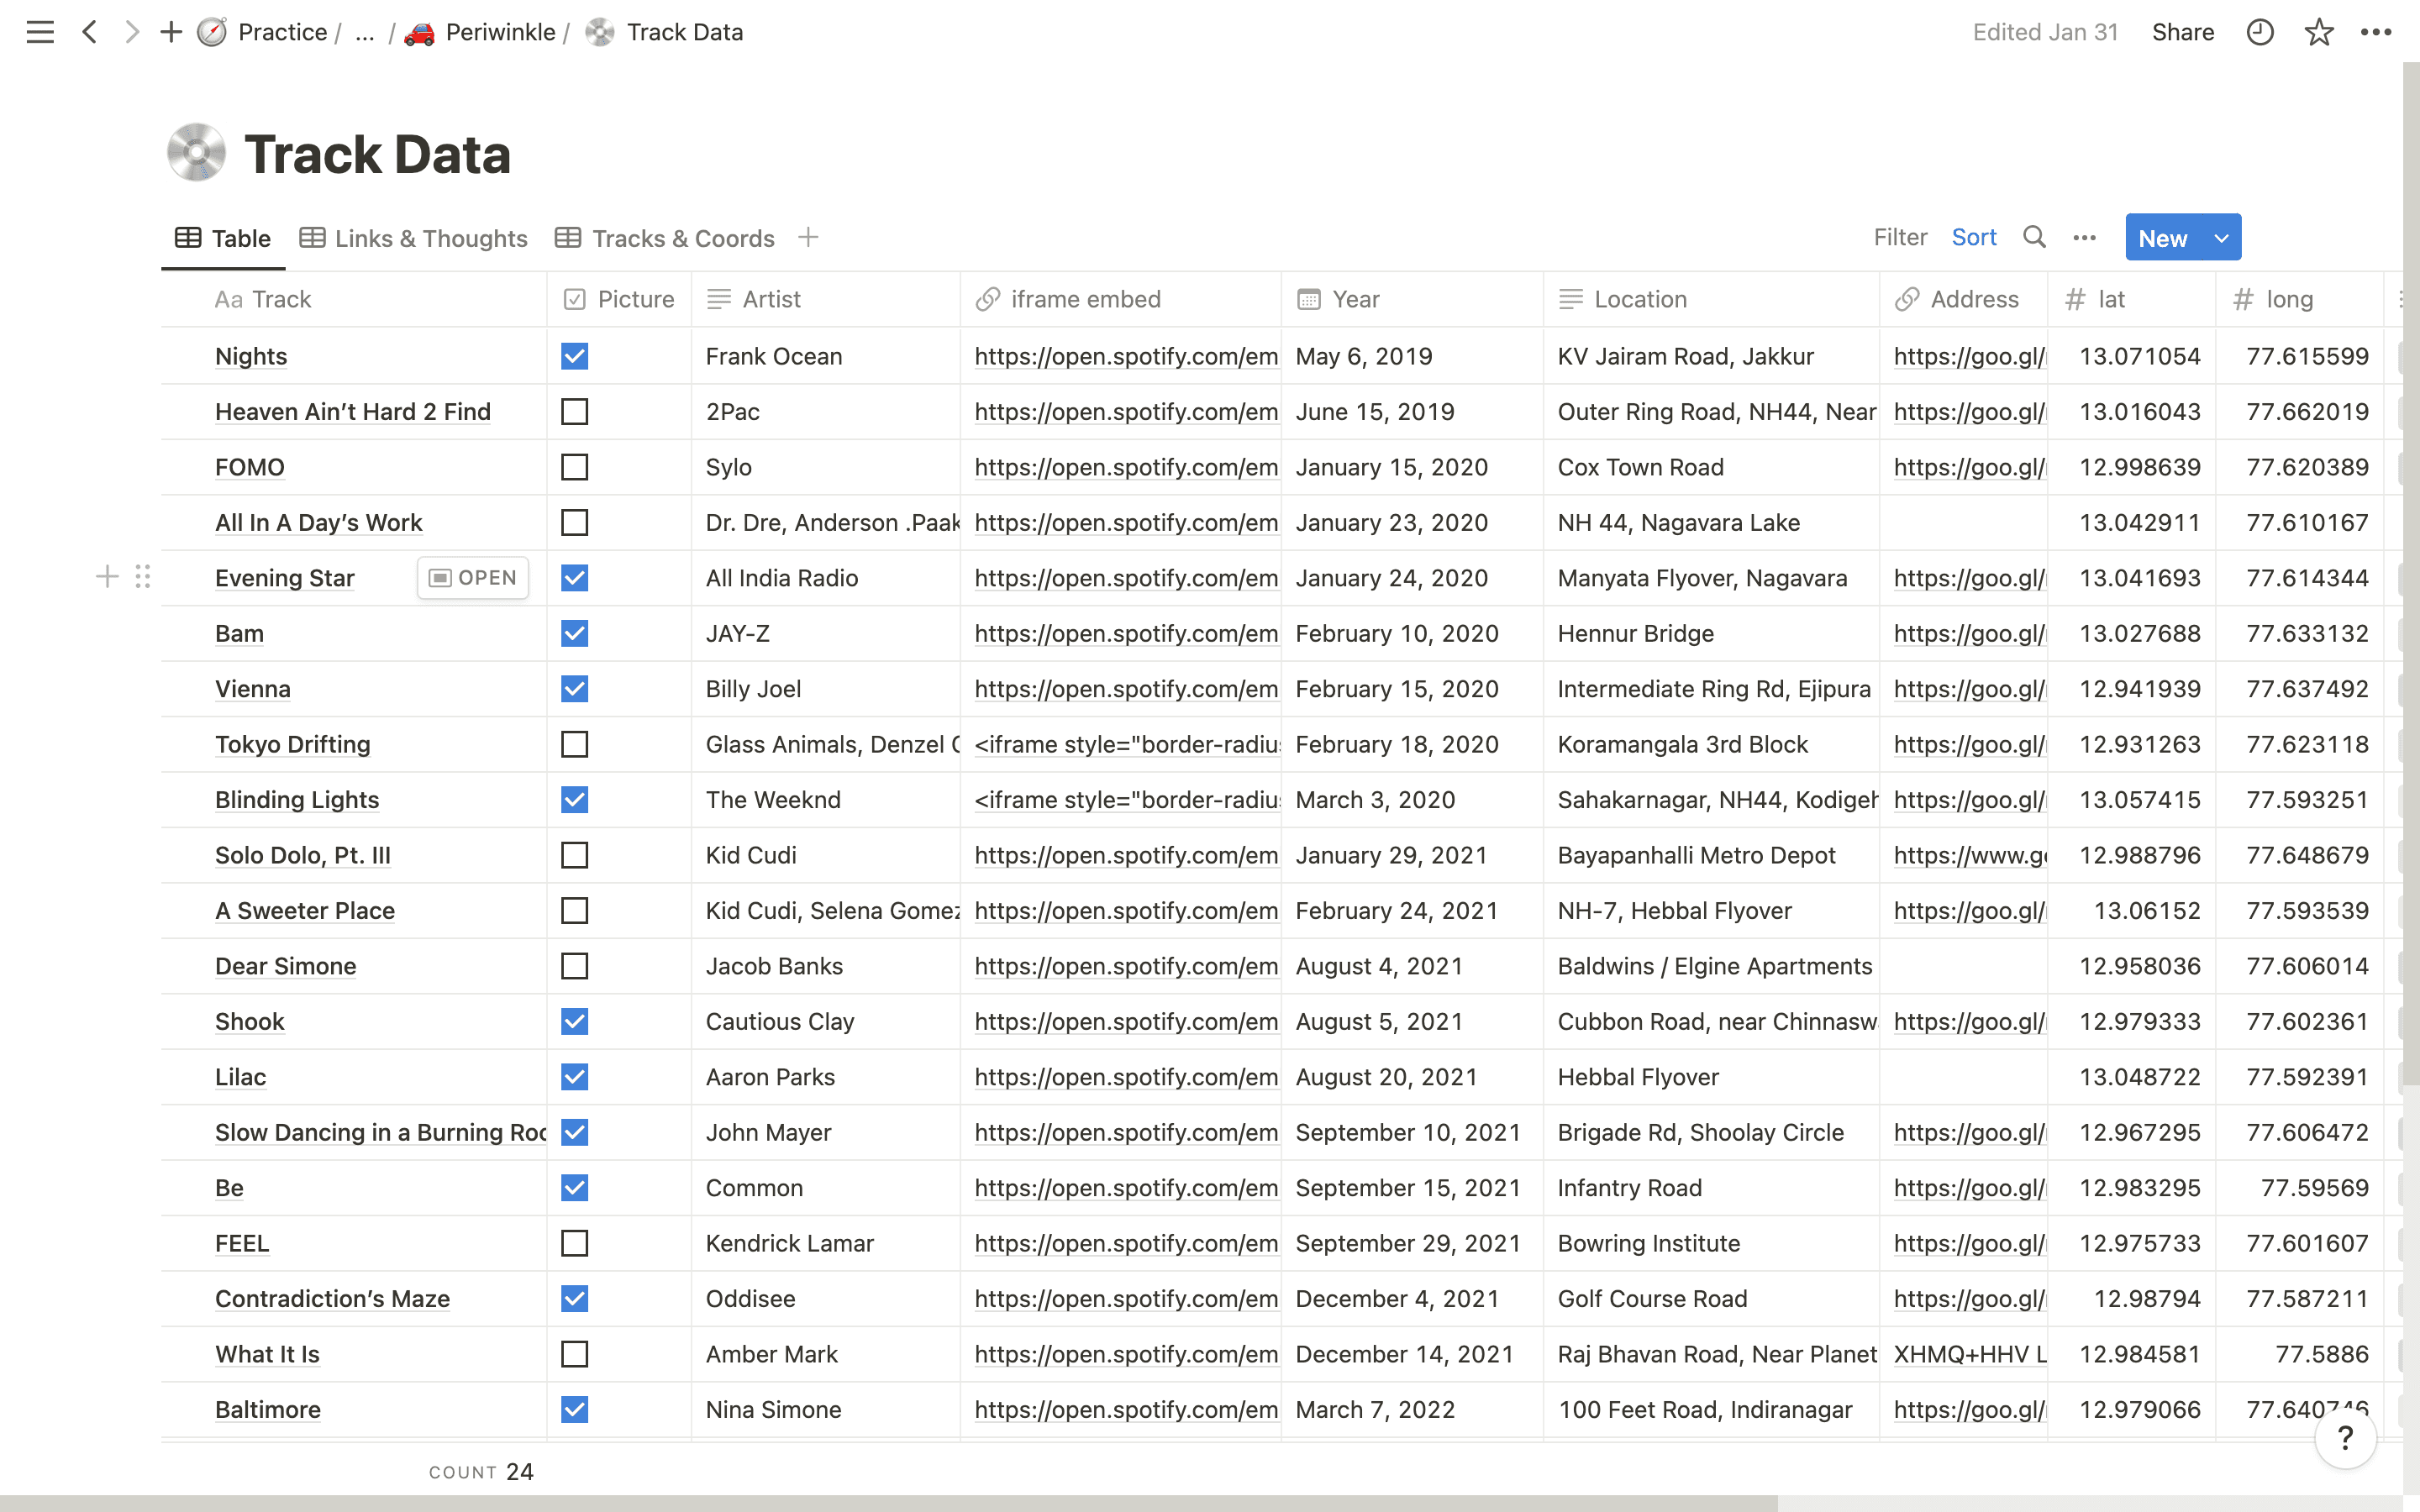Viewport: 2420px width, 1512px height.
Task: Click the back navigation arrow
Action: click(x=90, y=32)
